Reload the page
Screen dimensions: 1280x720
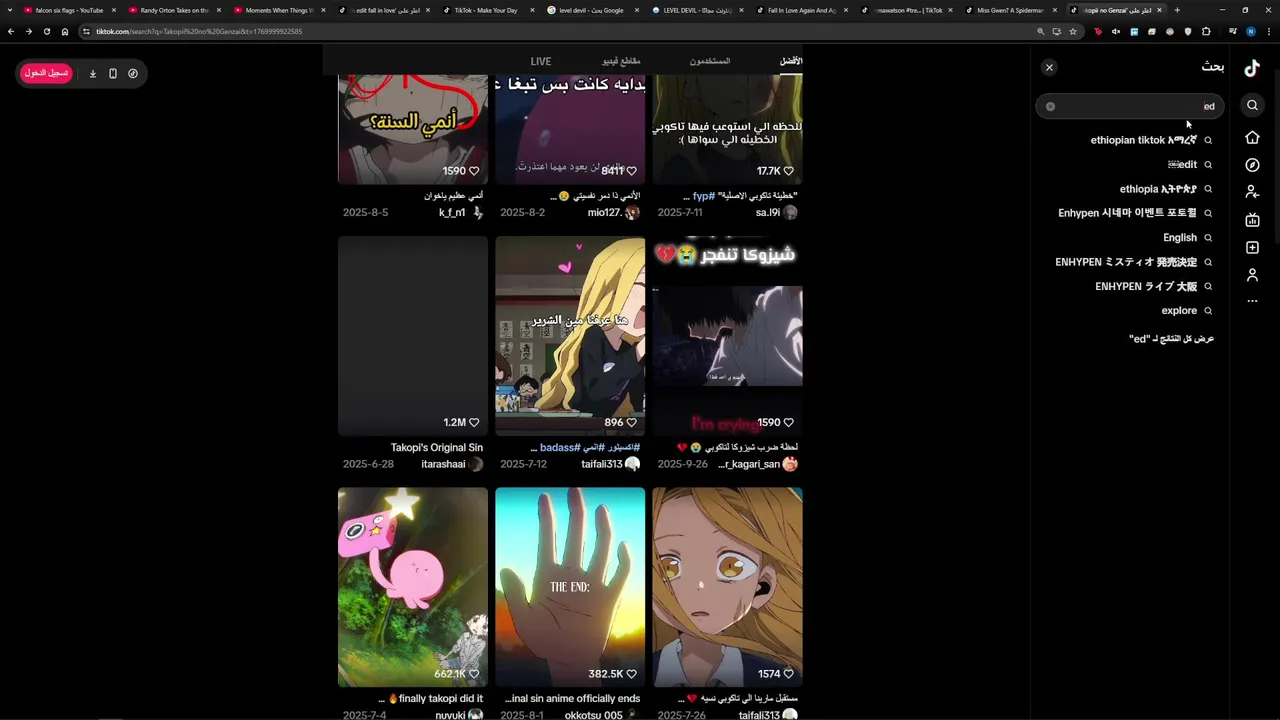tap(46, 31)
